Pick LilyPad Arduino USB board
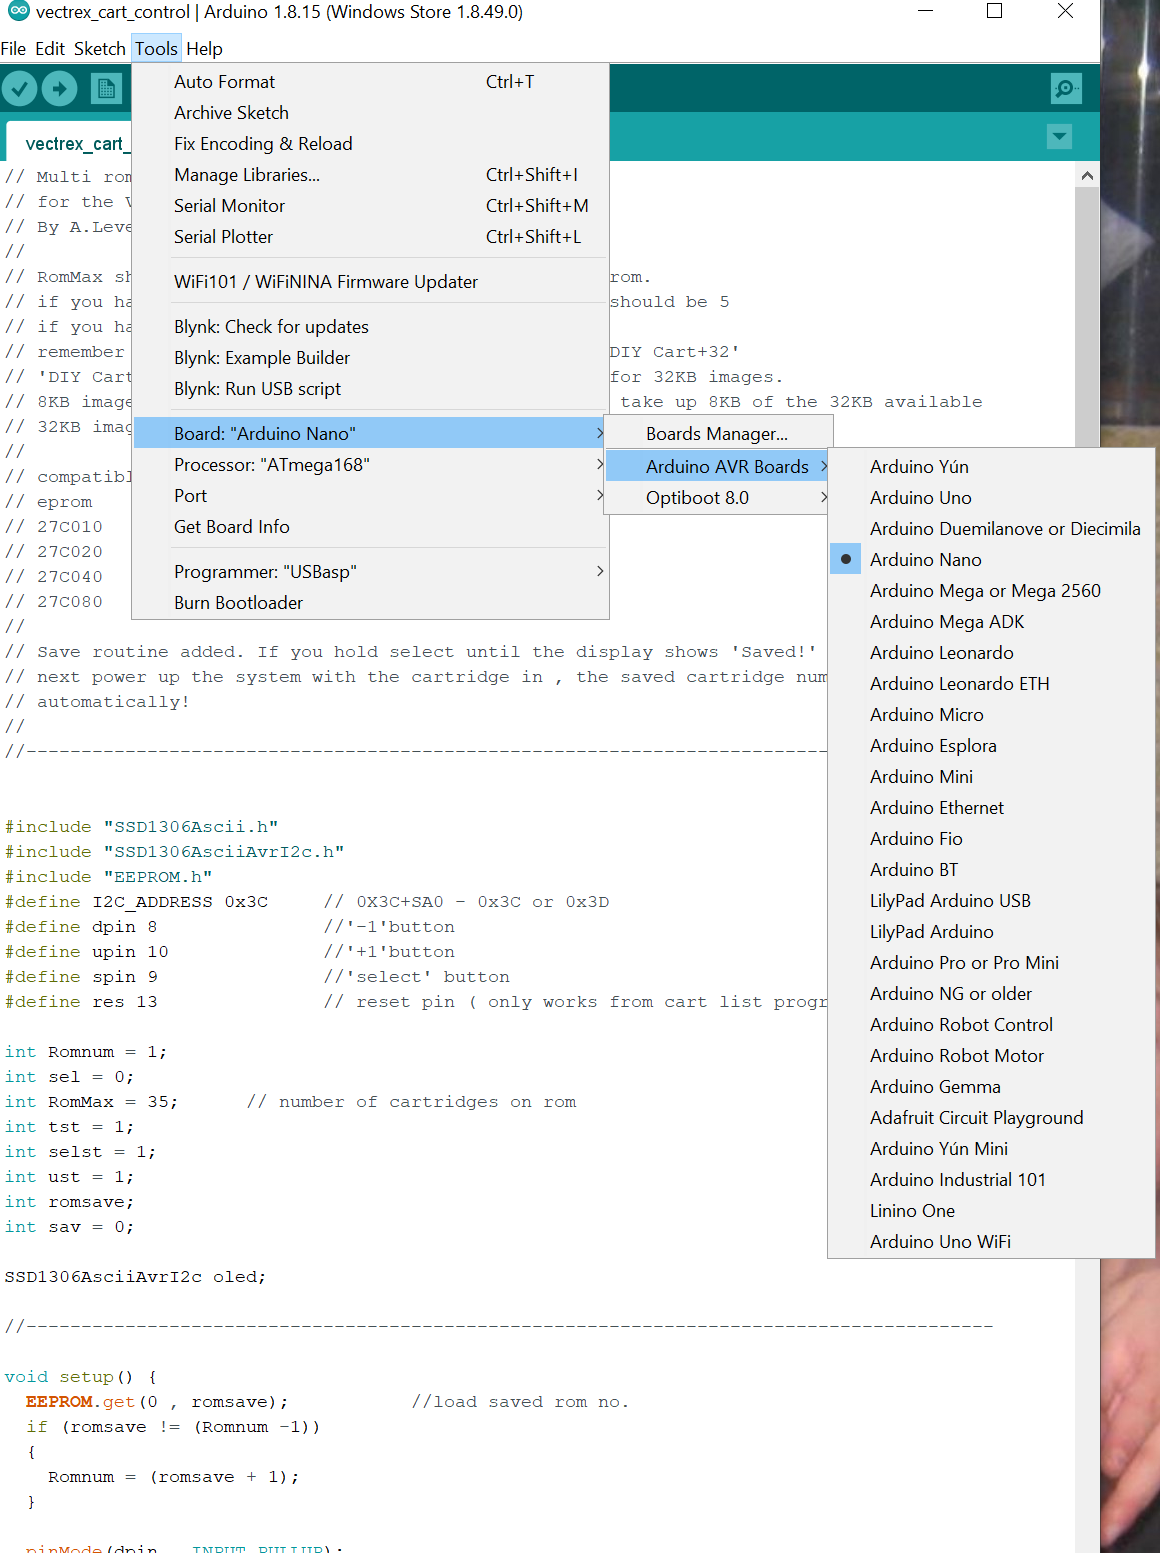Screen dimensions: 1160x1553 pyautogui.click(x=992, y=901)
